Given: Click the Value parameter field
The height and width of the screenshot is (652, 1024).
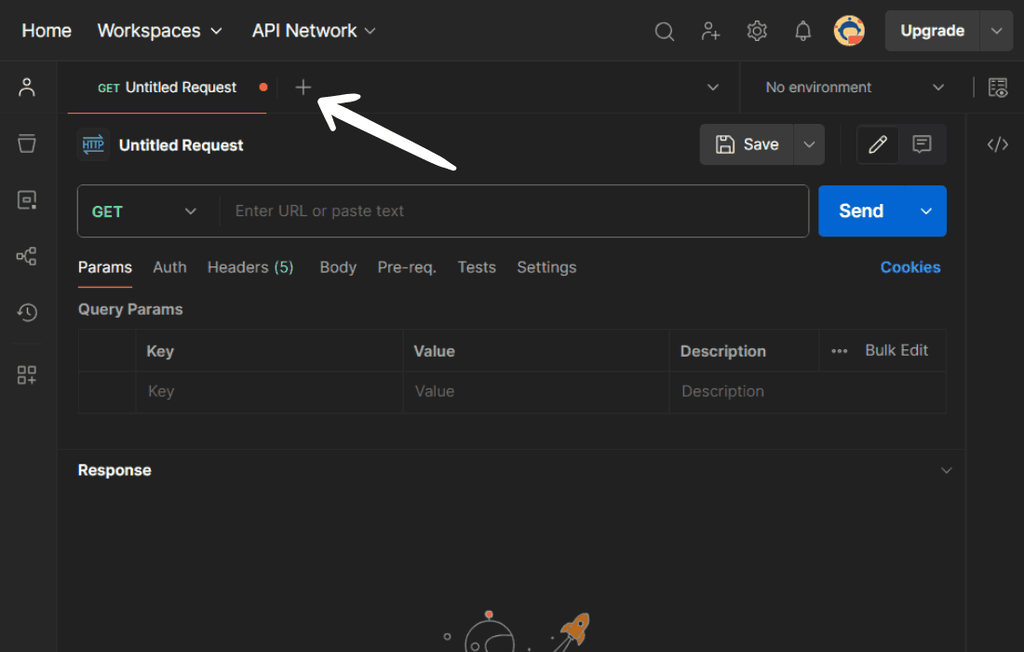Looking at the screenshot, I should coord(536,391).
